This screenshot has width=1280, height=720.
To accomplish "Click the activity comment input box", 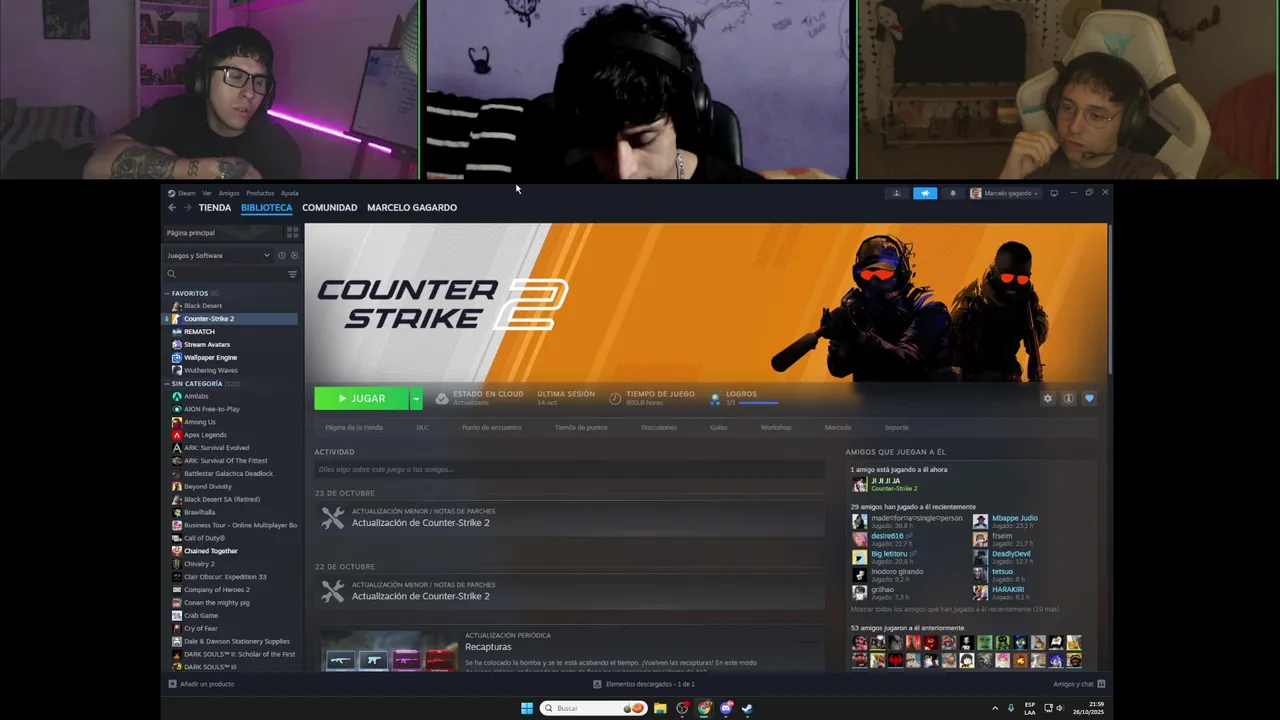I will point(569,469).
